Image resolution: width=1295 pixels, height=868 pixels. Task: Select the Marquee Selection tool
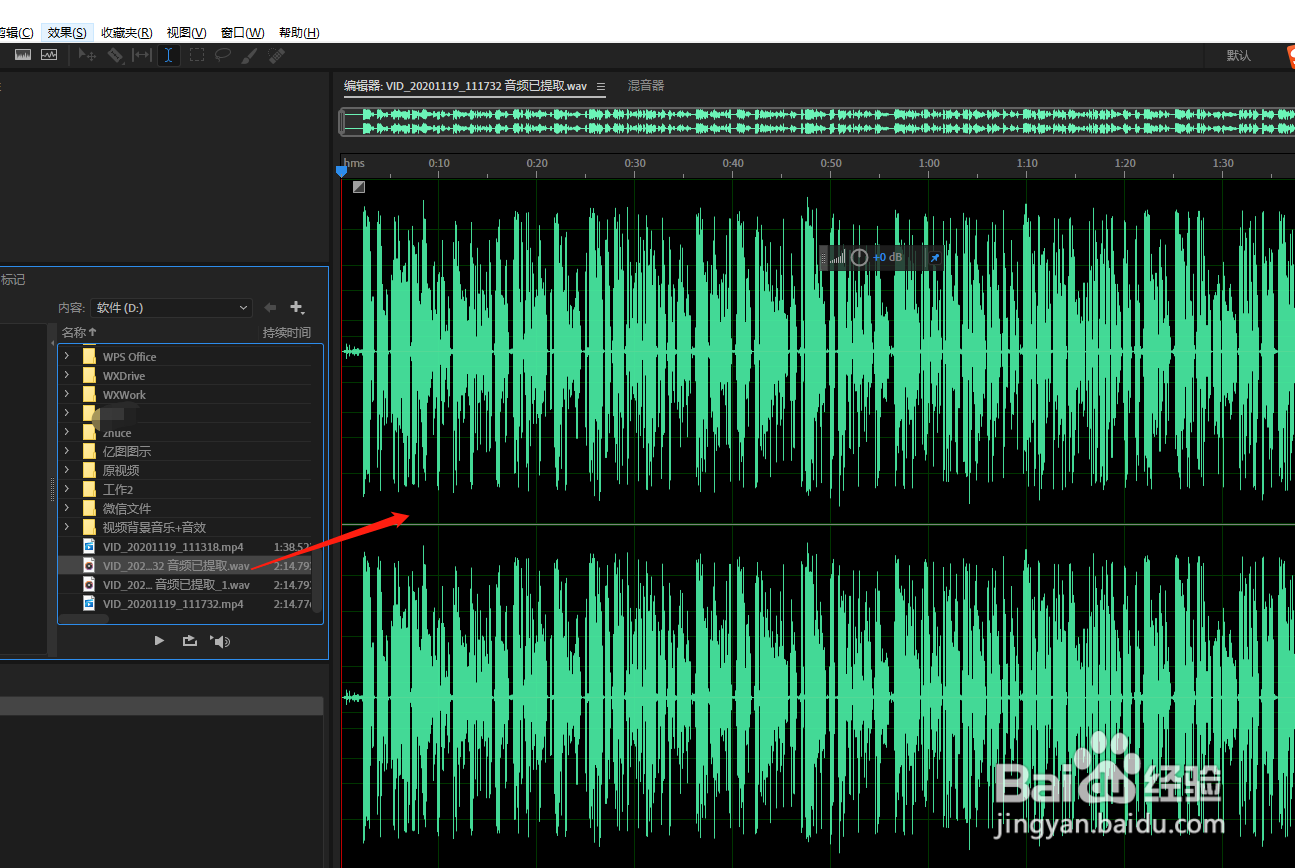pyautogui.click(x=197, y=55)
